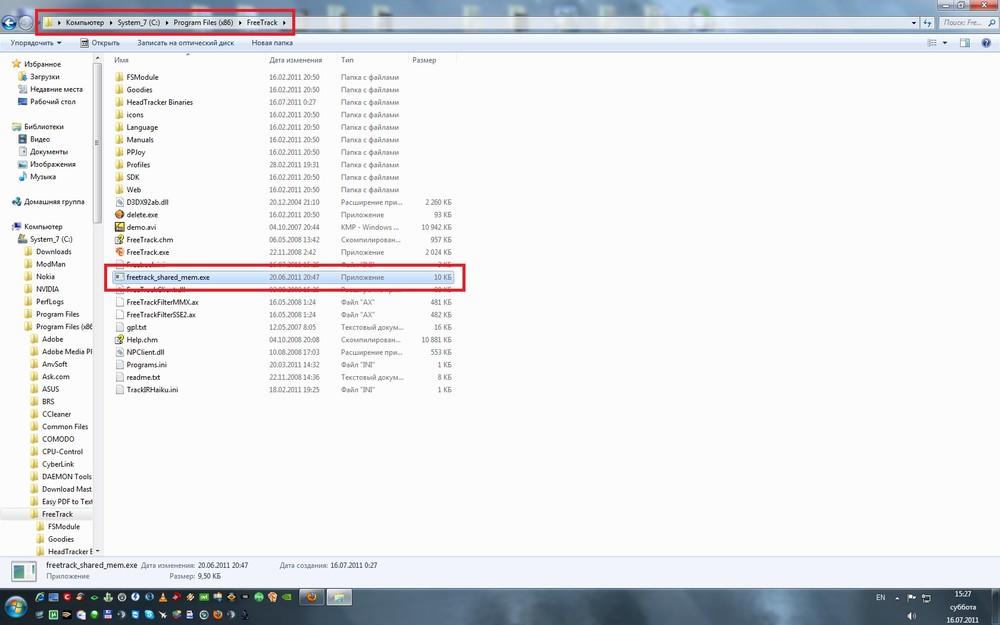
Task: Select the demo.avi video file icon
Action: pyautogui.click(x=119, y=227)
